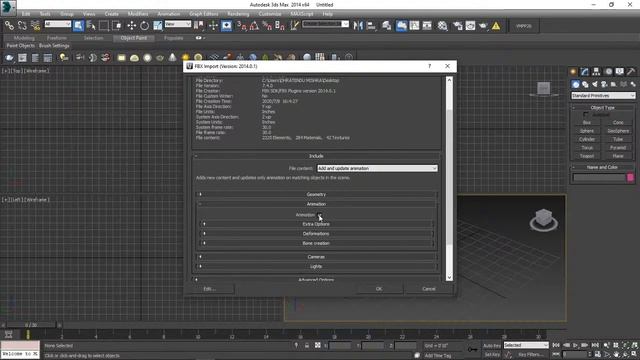Open the Graph Editors menu

click(x=204, y=14)
